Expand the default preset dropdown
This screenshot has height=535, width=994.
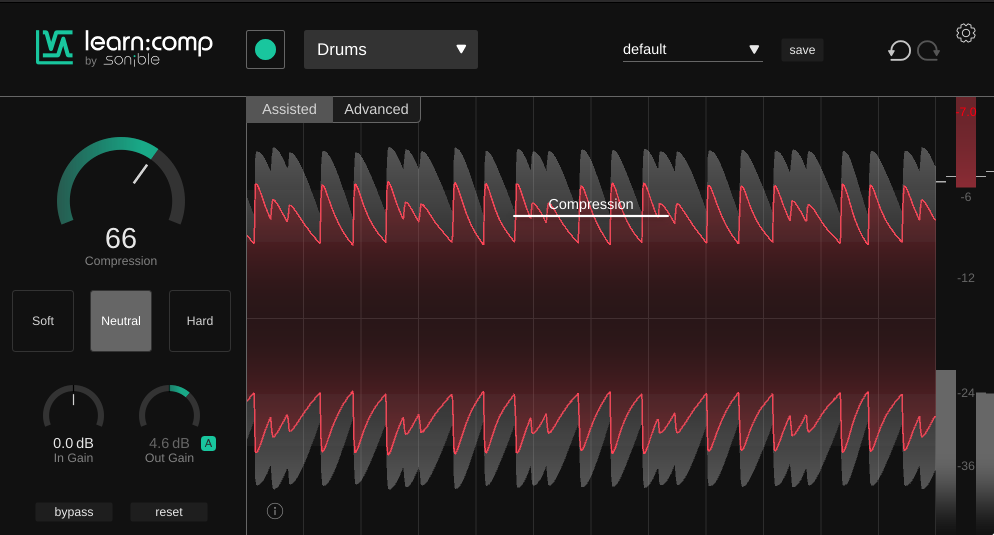[x=692, y=49]
